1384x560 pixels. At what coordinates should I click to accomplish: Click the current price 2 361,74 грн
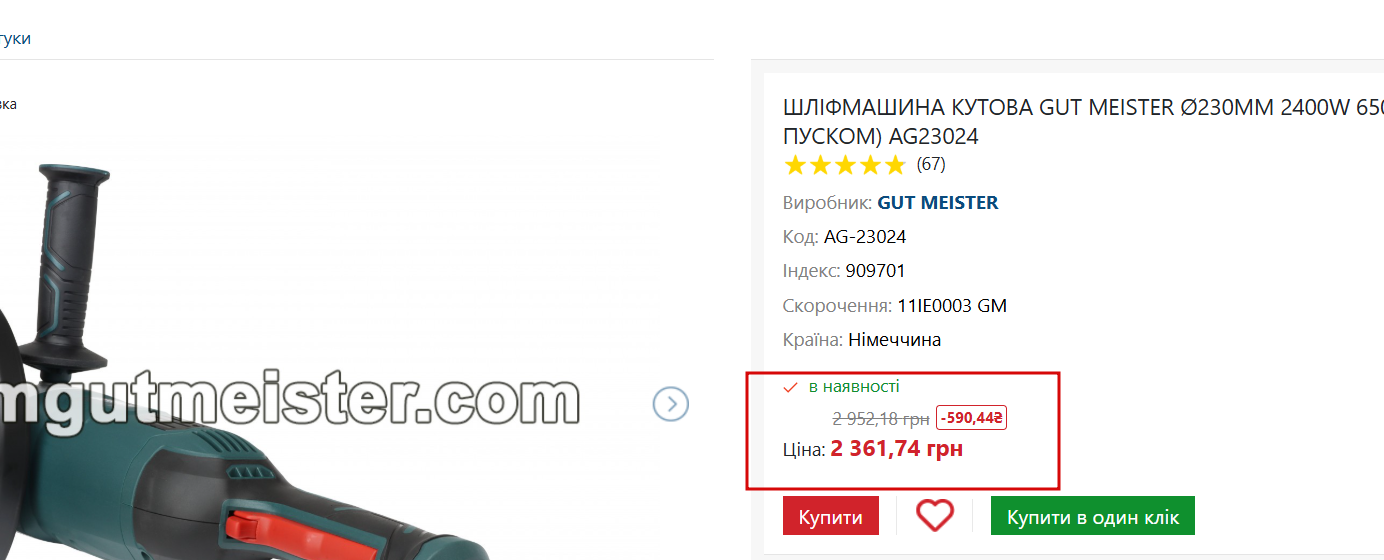pos(896,449)
